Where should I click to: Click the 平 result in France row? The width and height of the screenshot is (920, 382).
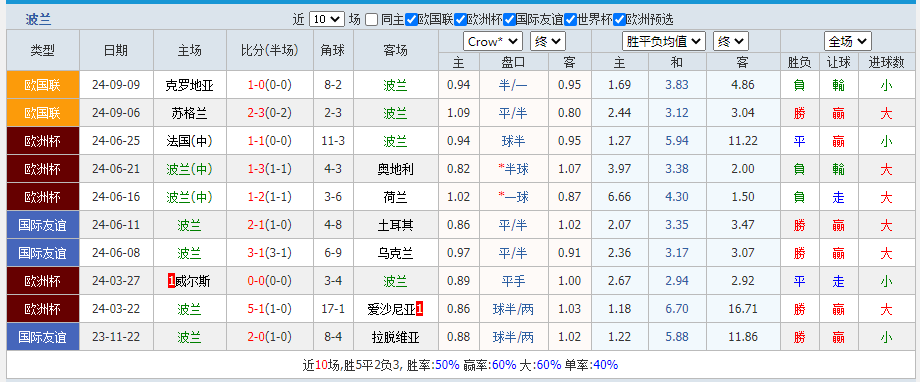[x=799, y=141]
